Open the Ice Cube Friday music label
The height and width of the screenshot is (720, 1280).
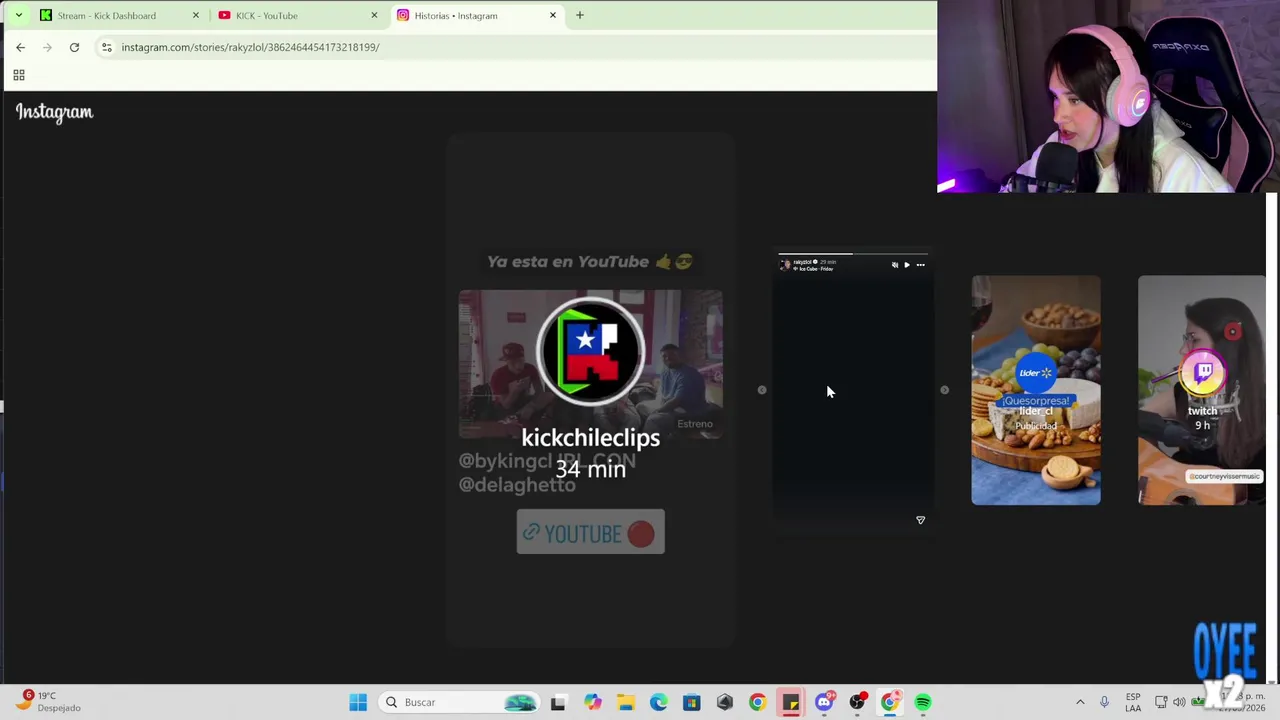pyautogui.click(x=815, y=269)
